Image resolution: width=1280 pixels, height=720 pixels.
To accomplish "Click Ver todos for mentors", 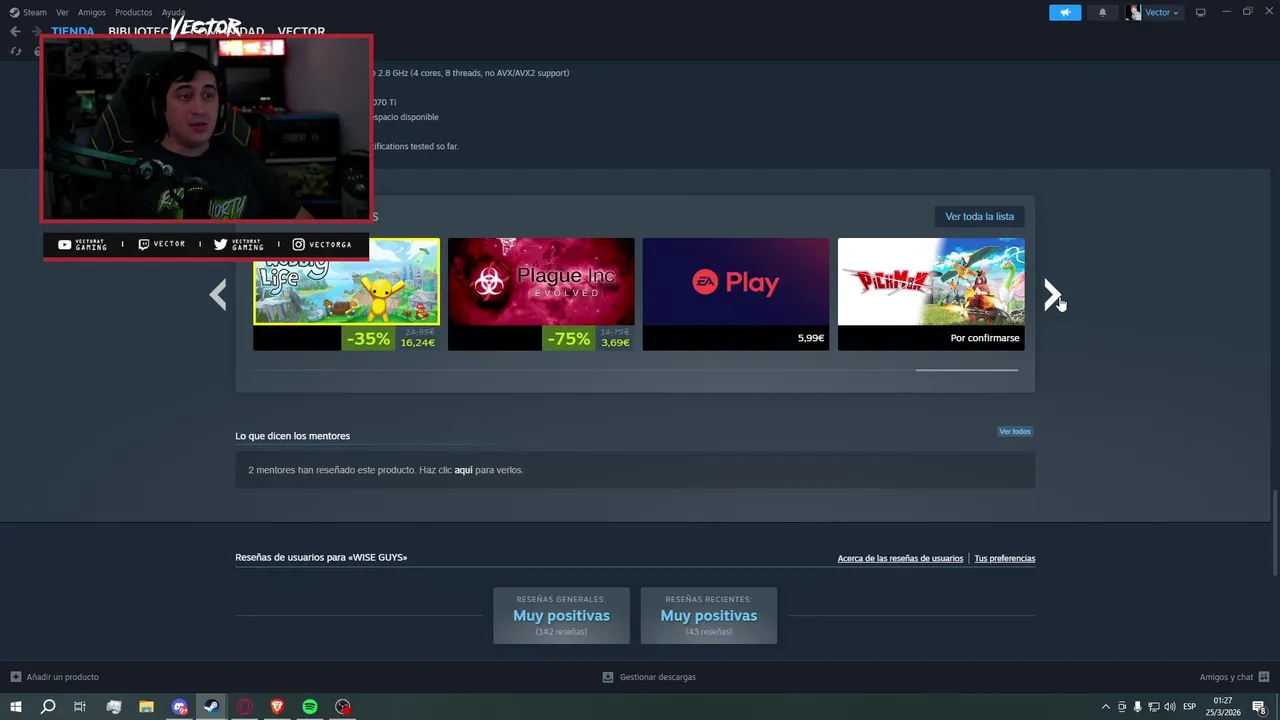I will click(1015, 432).
